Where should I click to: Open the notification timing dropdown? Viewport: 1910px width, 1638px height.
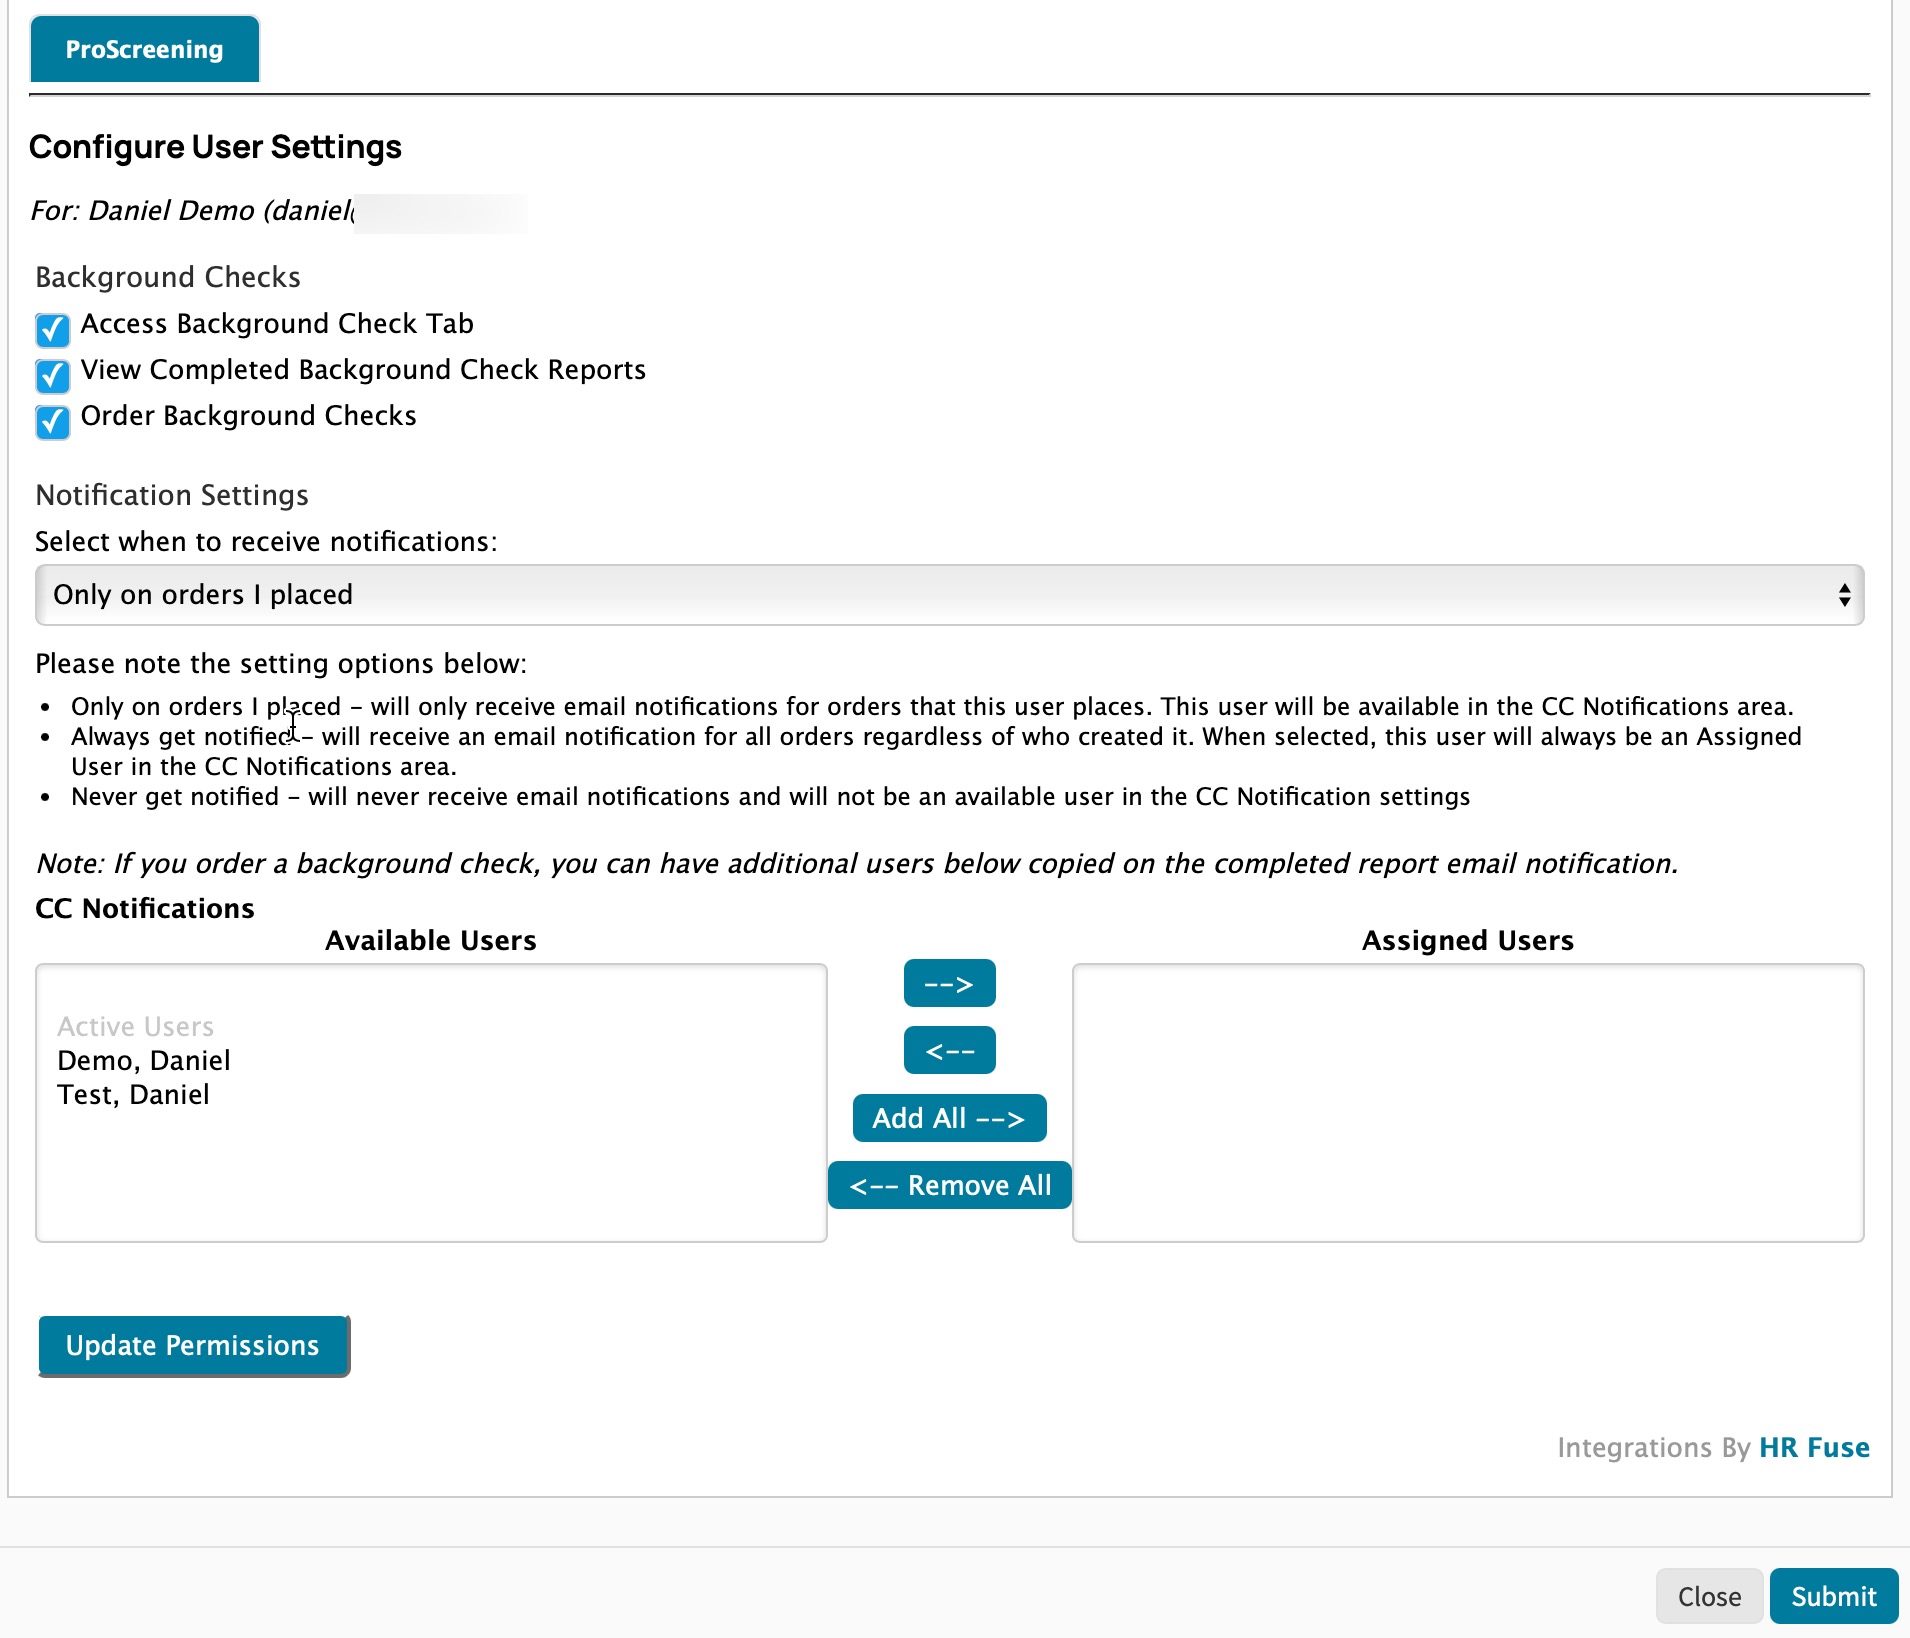(949, 595)
